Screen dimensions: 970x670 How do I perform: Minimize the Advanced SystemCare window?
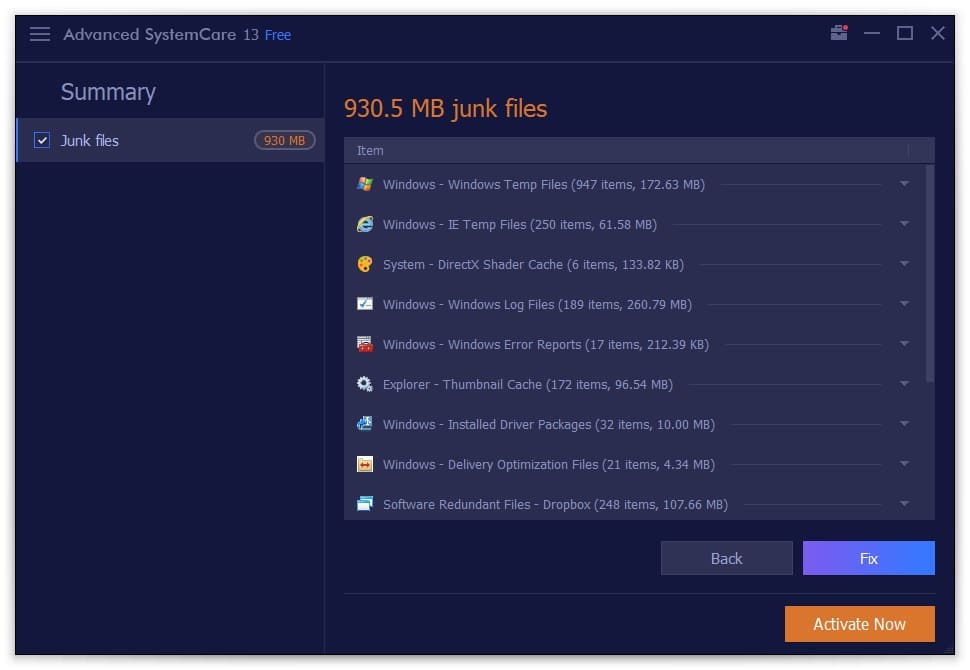tap(872, 33)
